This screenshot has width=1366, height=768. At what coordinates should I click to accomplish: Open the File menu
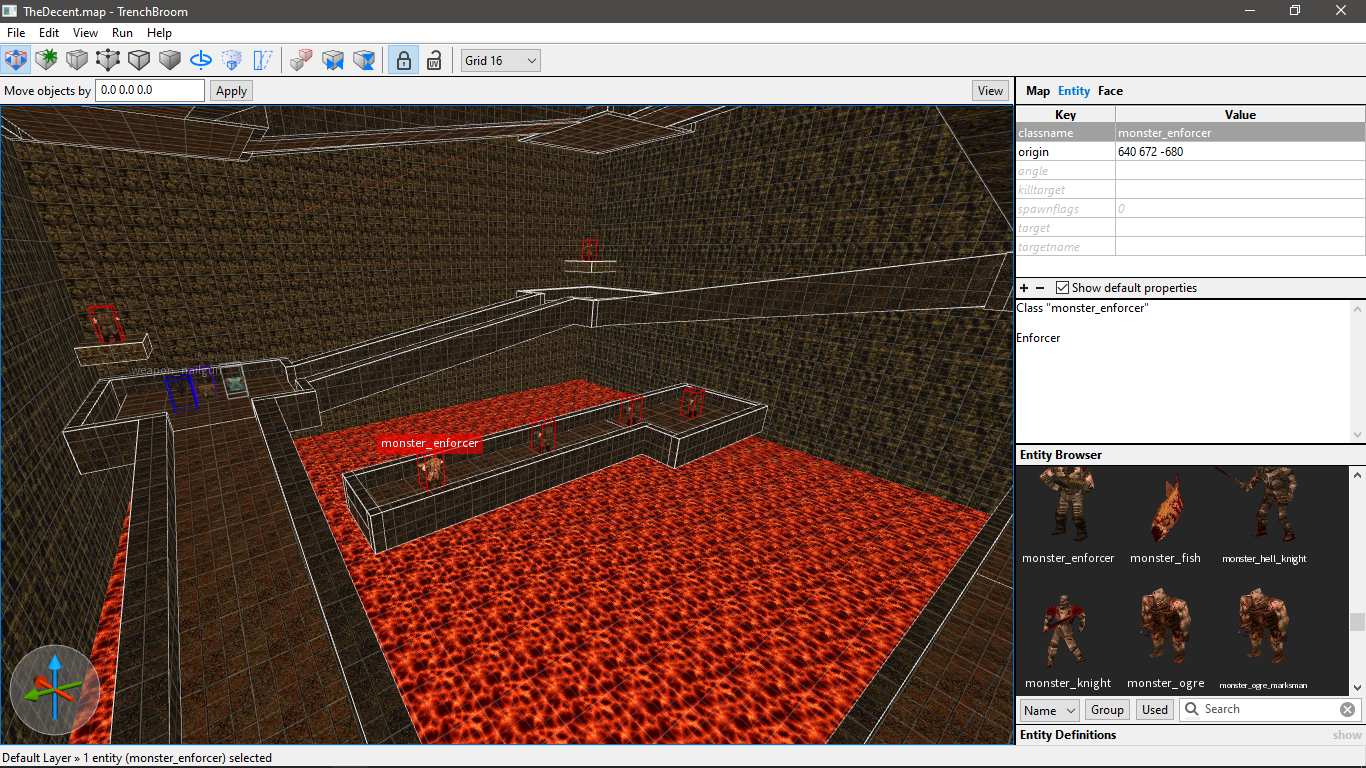click(x=16, y=33)
